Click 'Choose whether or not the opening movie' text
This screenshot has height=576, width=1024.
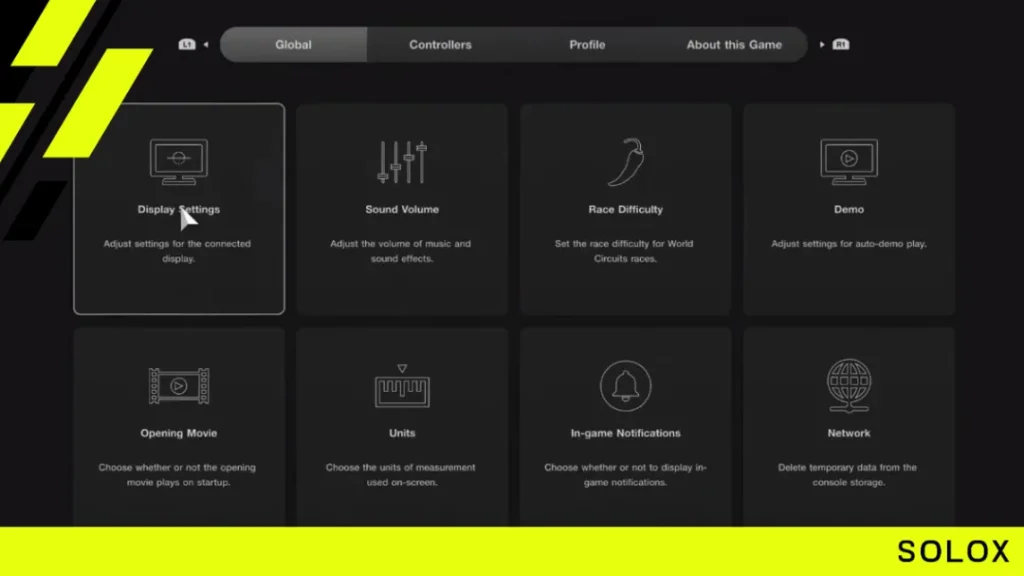click(178, 475)
